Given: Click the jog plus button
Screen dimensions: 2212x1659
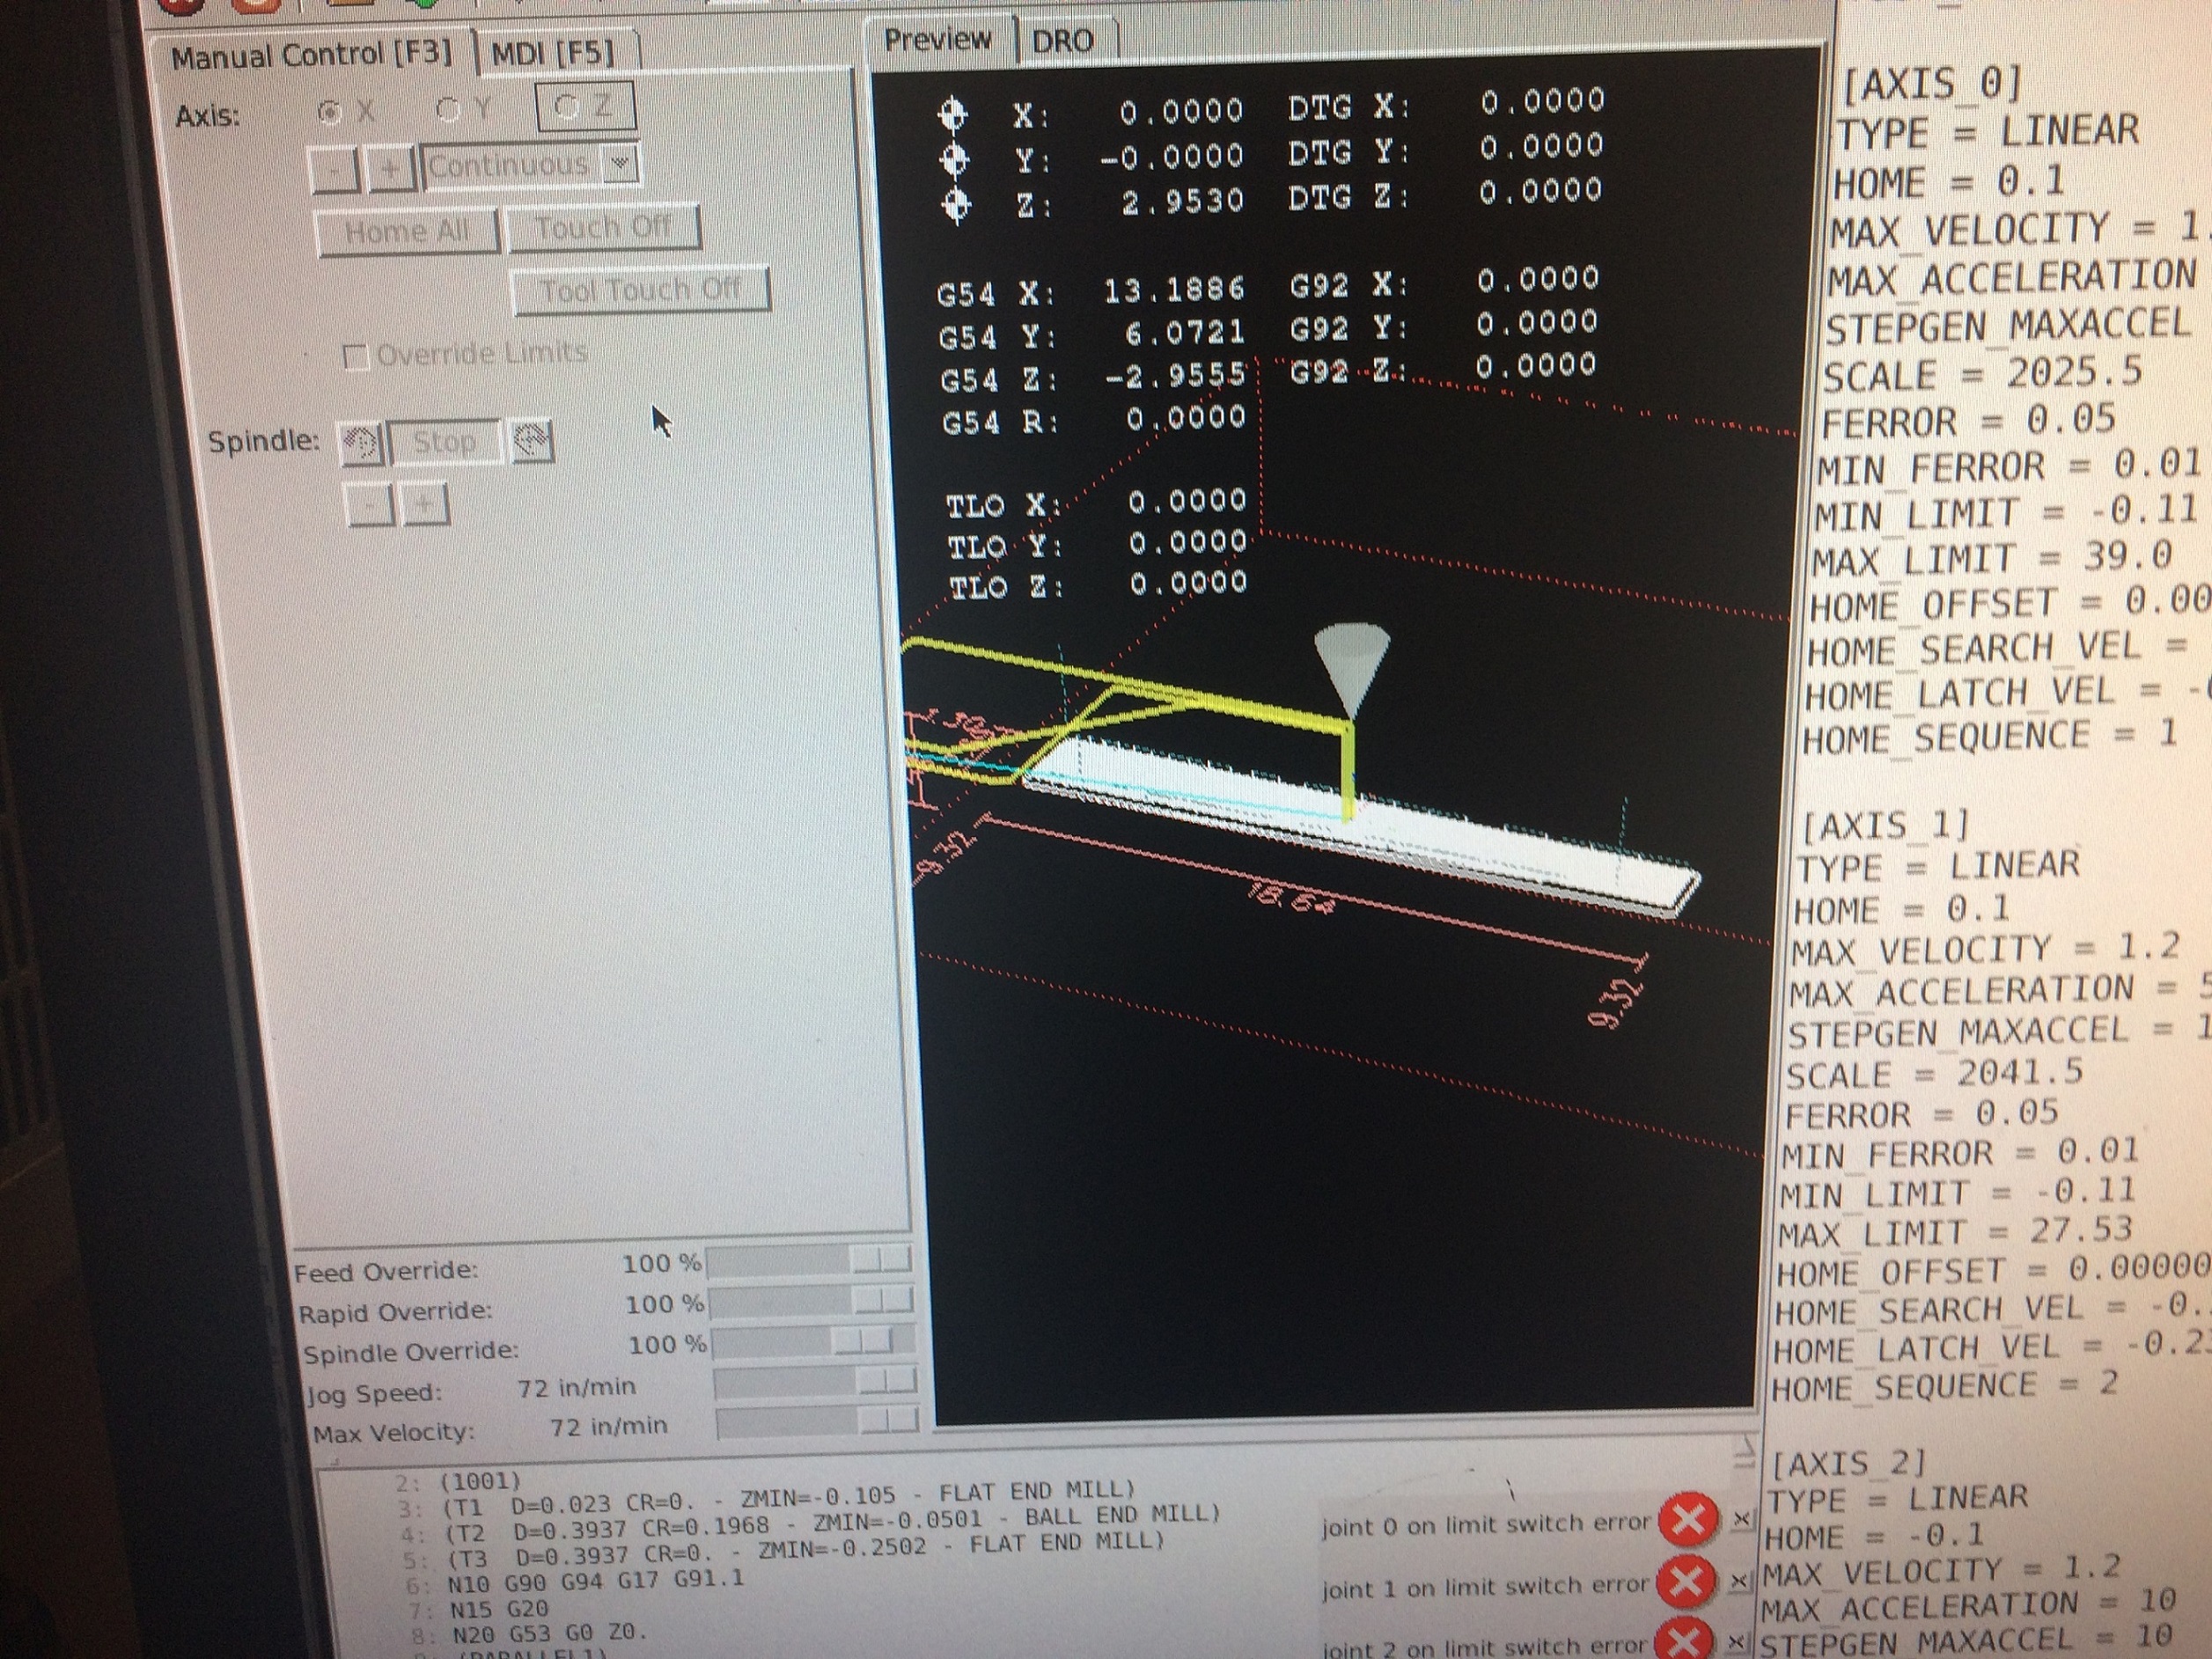Looking at the screenshot, I should pyautogui.click(x=391, y=169).
